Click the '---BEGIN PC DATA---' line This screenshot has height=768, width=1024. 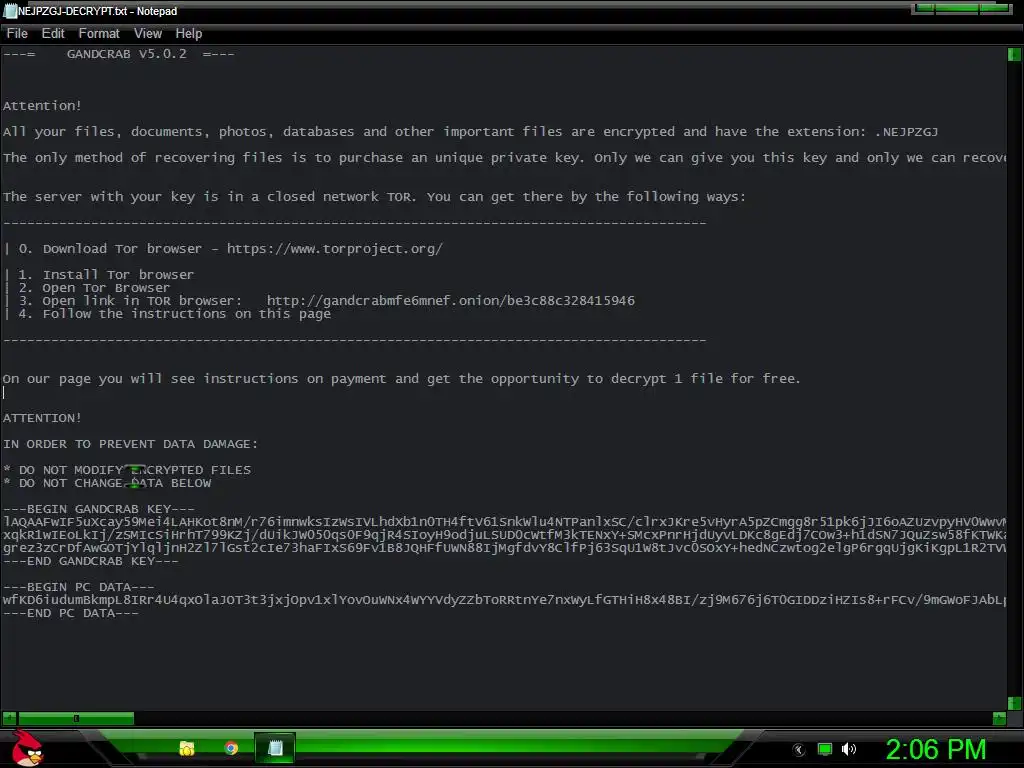tap(79, 587)
